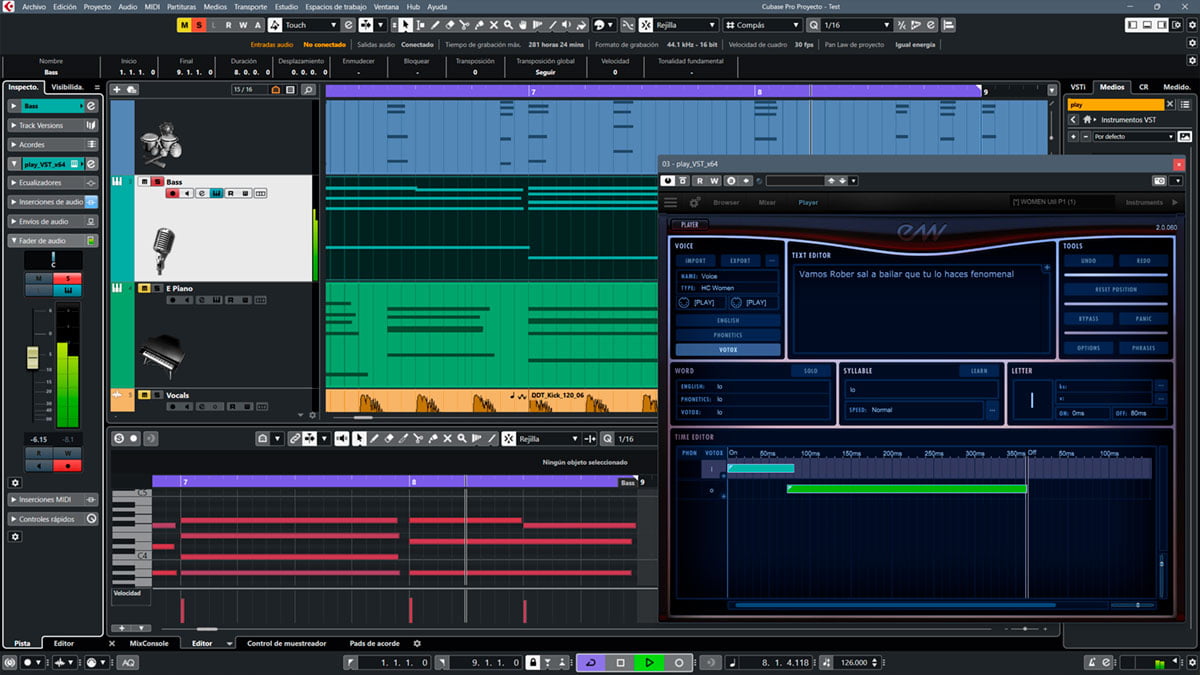Mute the E Piano track
Screen dimensions: 1200x675
click(144, 288)
